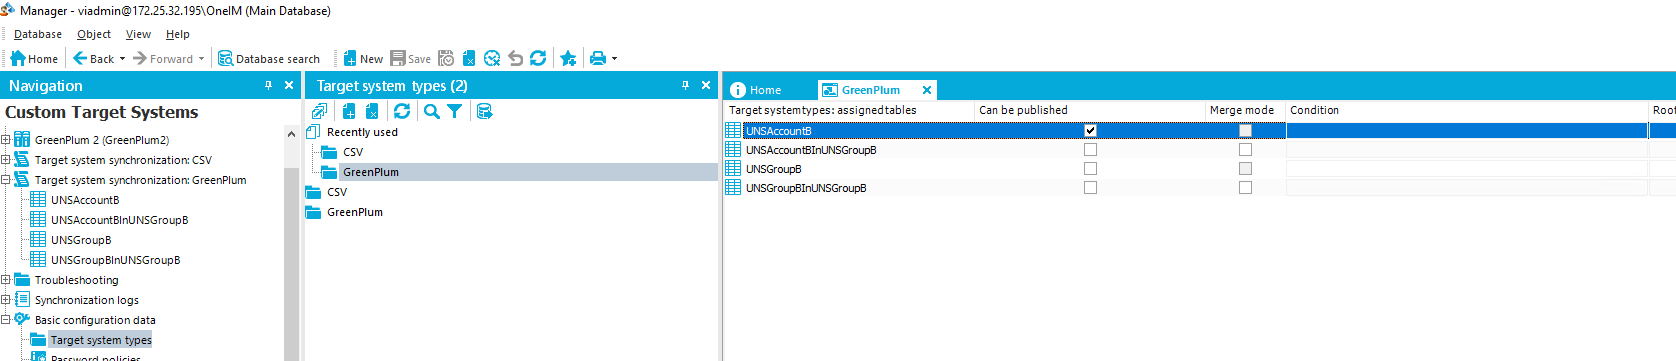
Task: Open the View menu
Action: pos(138,34)
